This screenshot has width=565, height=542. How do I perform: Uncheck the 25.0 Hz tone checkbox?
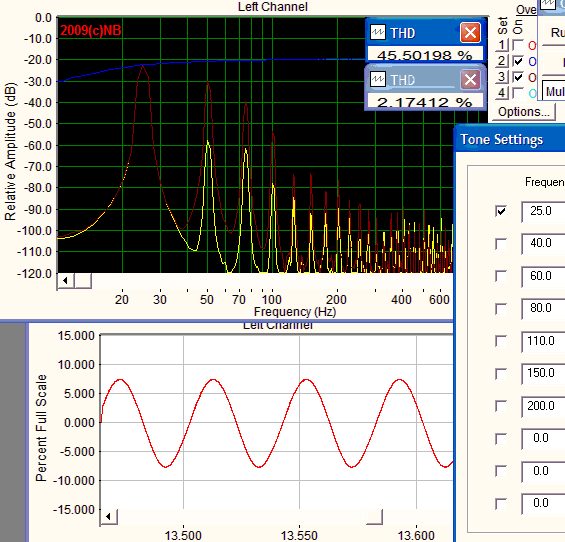501,211
